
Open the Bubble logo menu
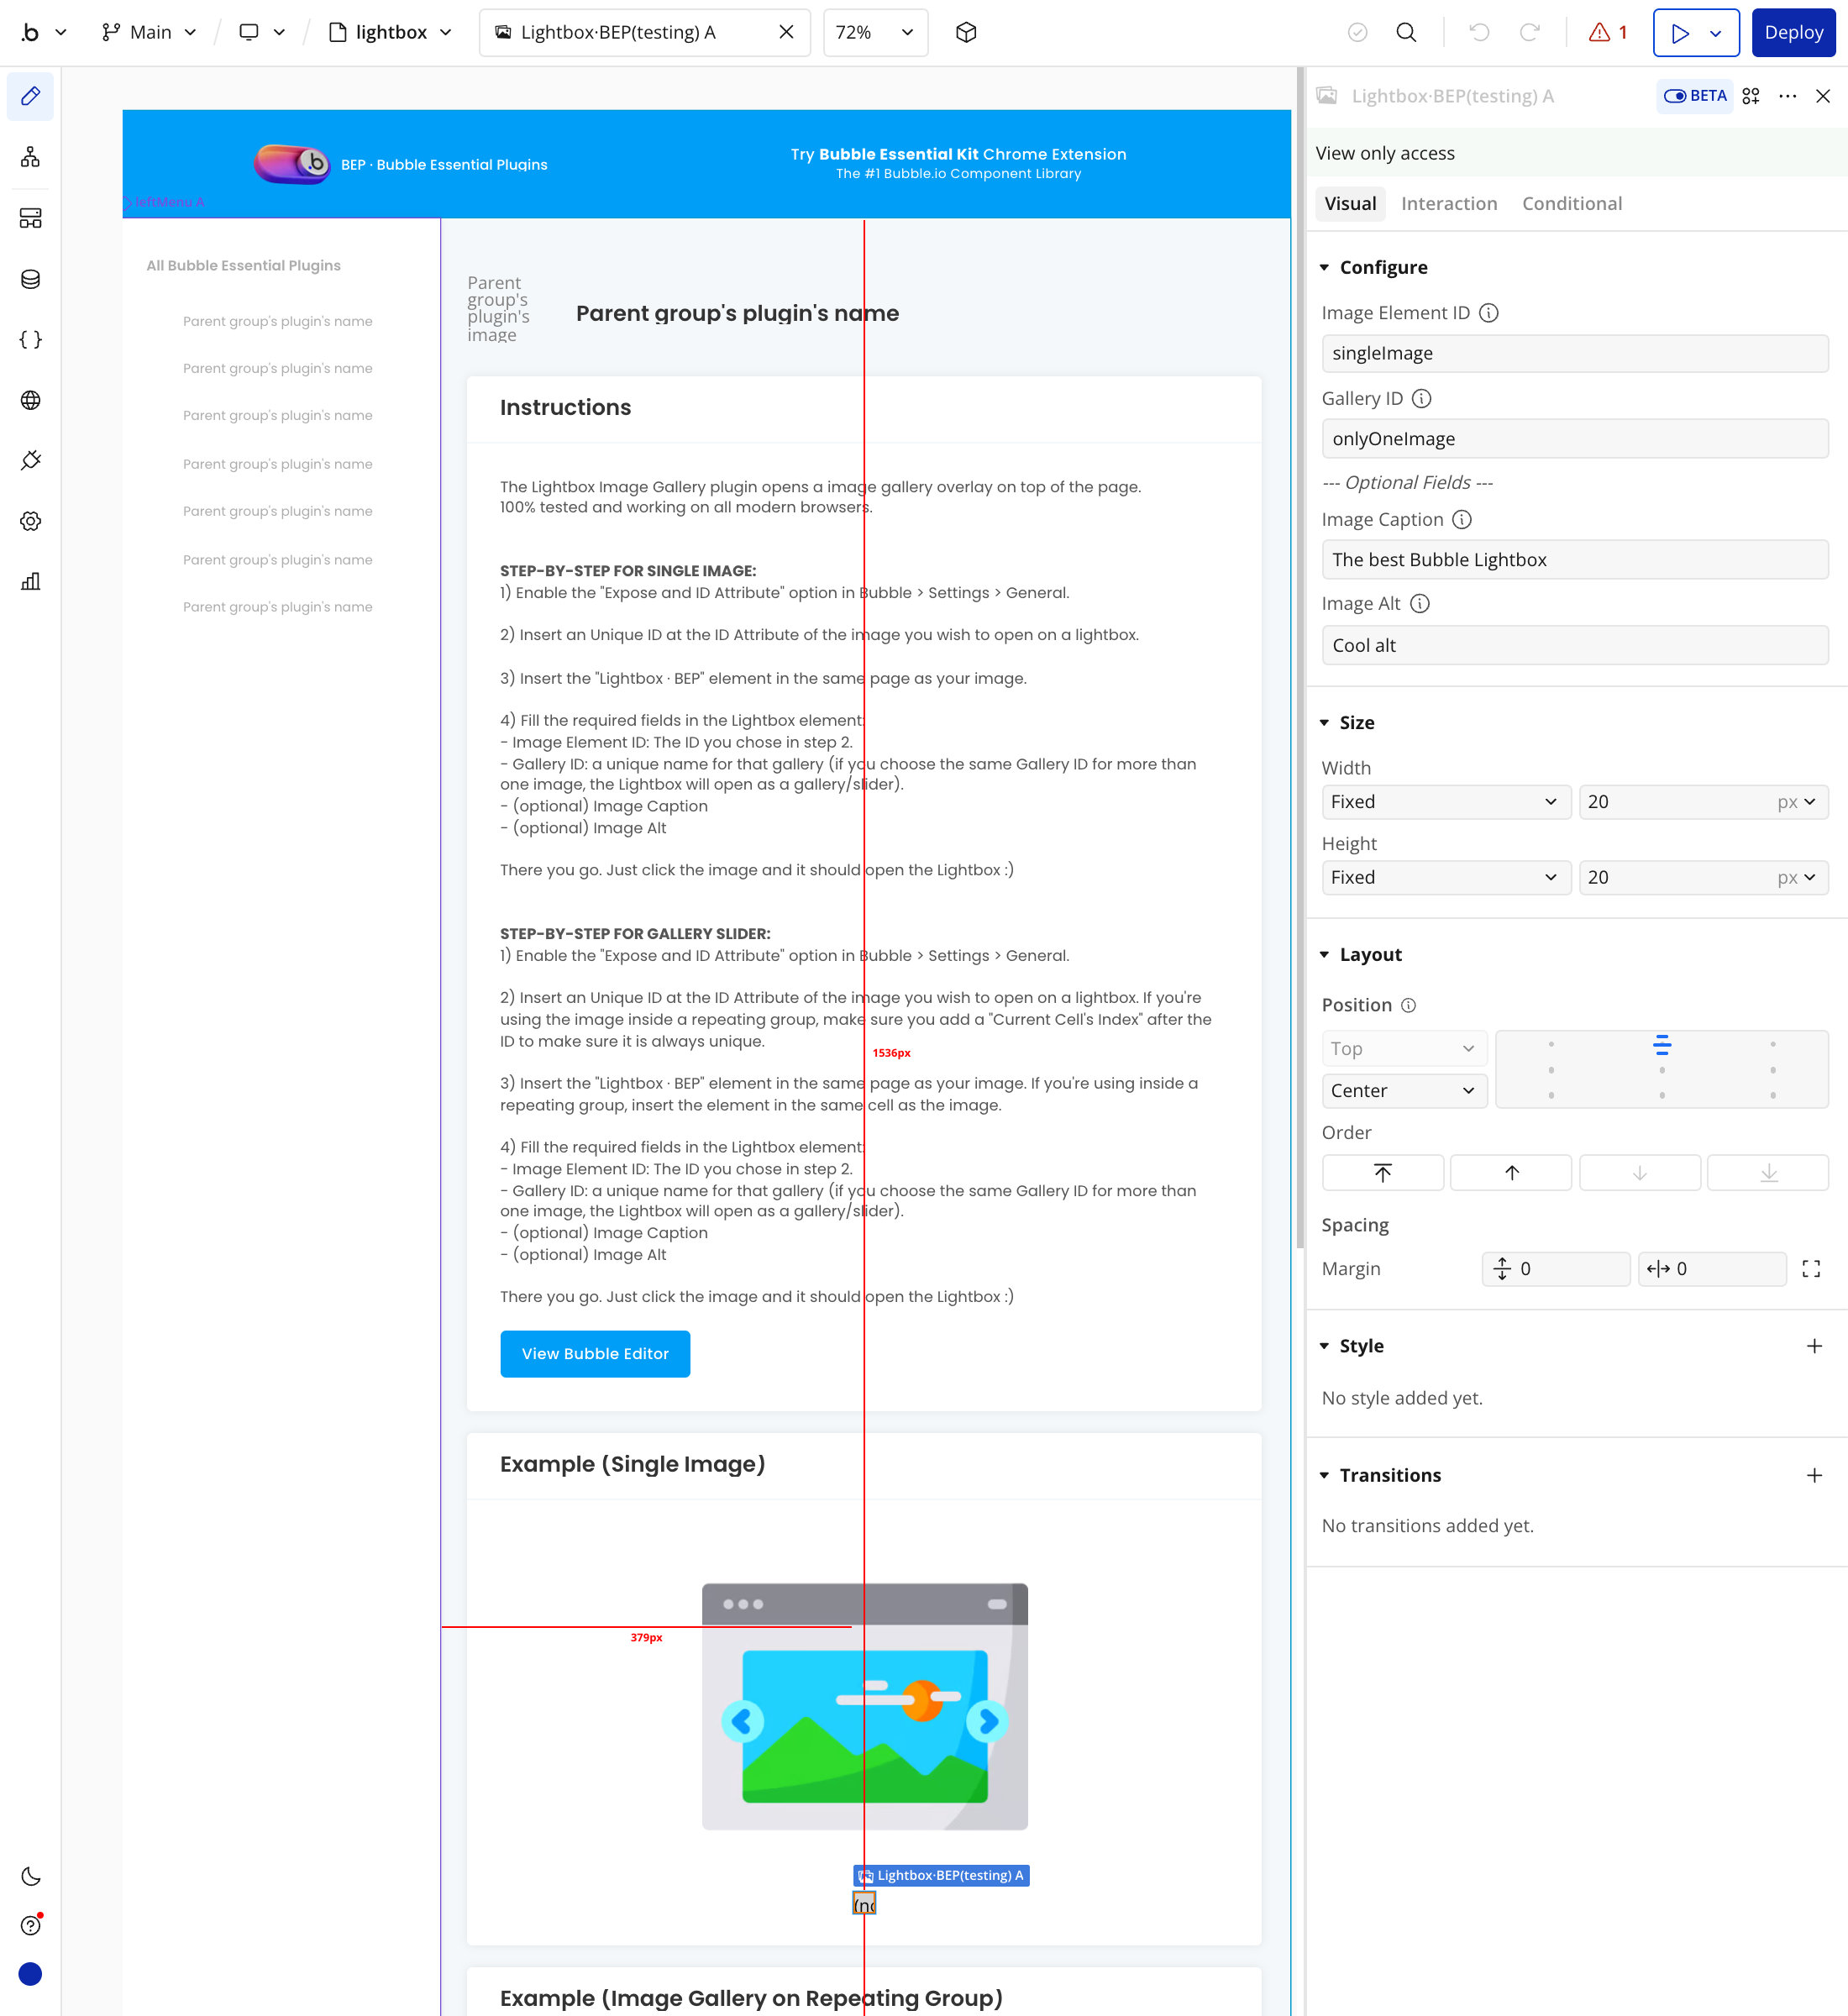point(43,32)
